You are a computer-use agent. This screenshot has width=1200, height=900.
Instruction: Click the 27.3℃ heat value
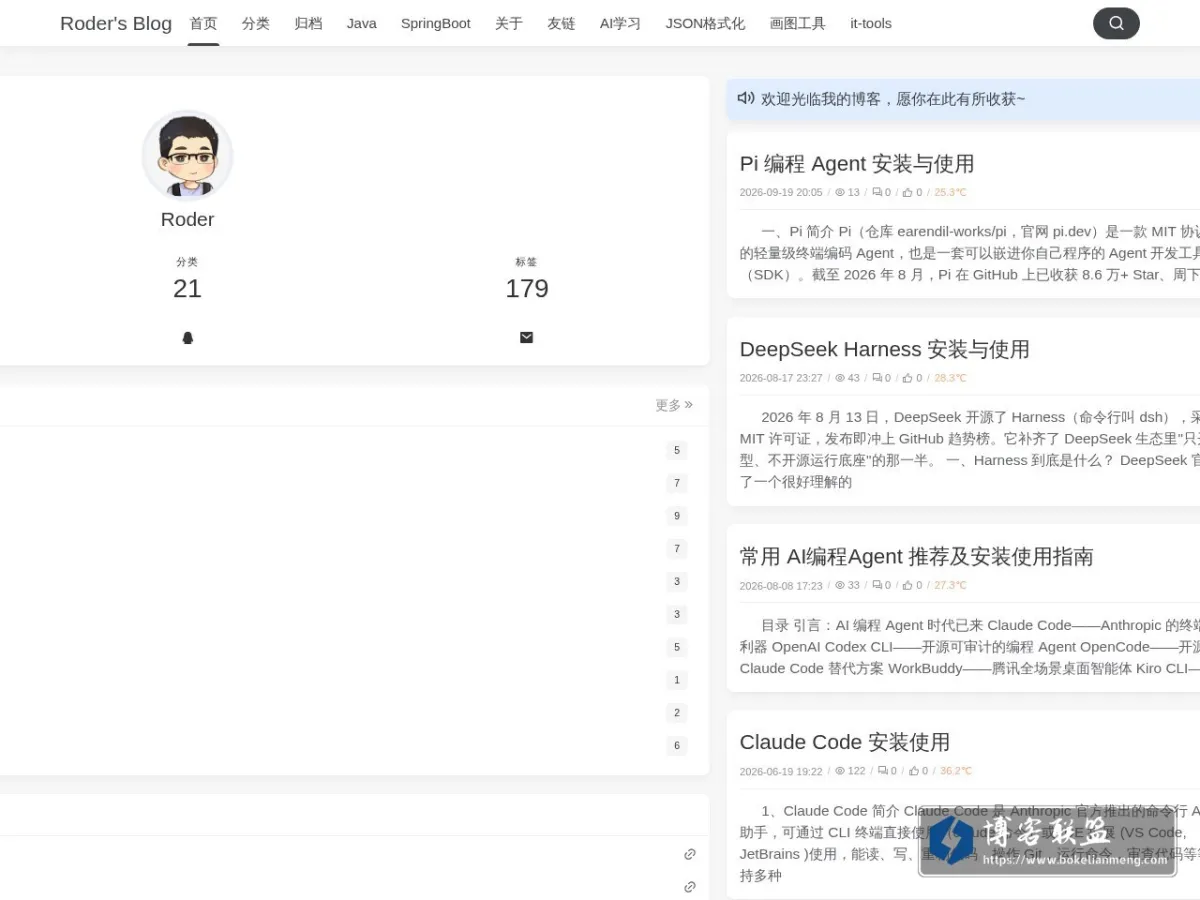point(950,585)
